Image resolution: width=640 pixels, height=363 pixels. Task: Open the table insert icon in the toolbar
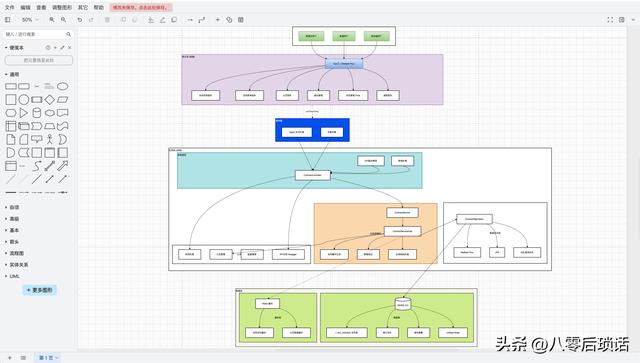tap(241, 20)
